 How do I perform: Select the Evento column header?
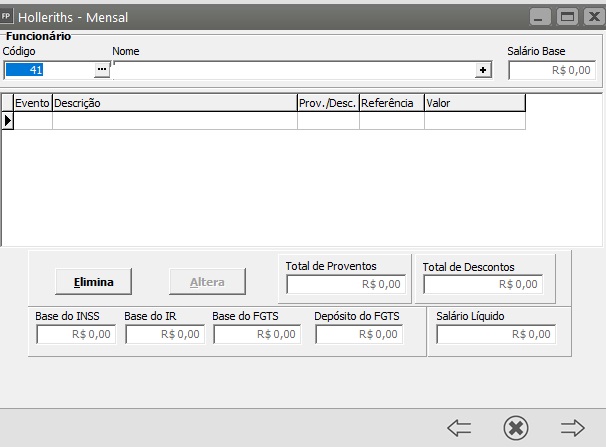(x=32, y=102)
